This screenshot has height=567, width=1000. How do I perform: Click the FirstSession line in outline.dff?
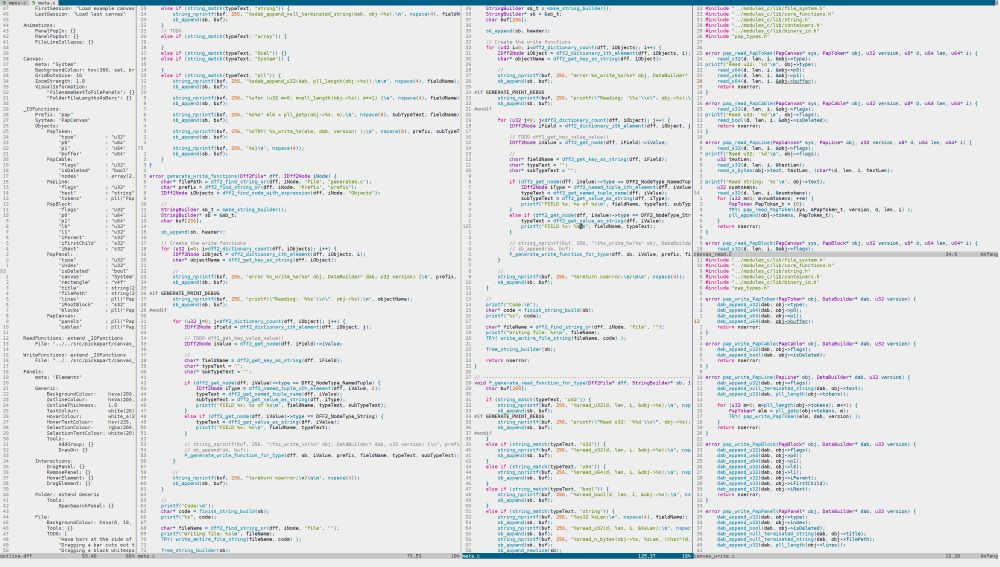tap(84, 8)
